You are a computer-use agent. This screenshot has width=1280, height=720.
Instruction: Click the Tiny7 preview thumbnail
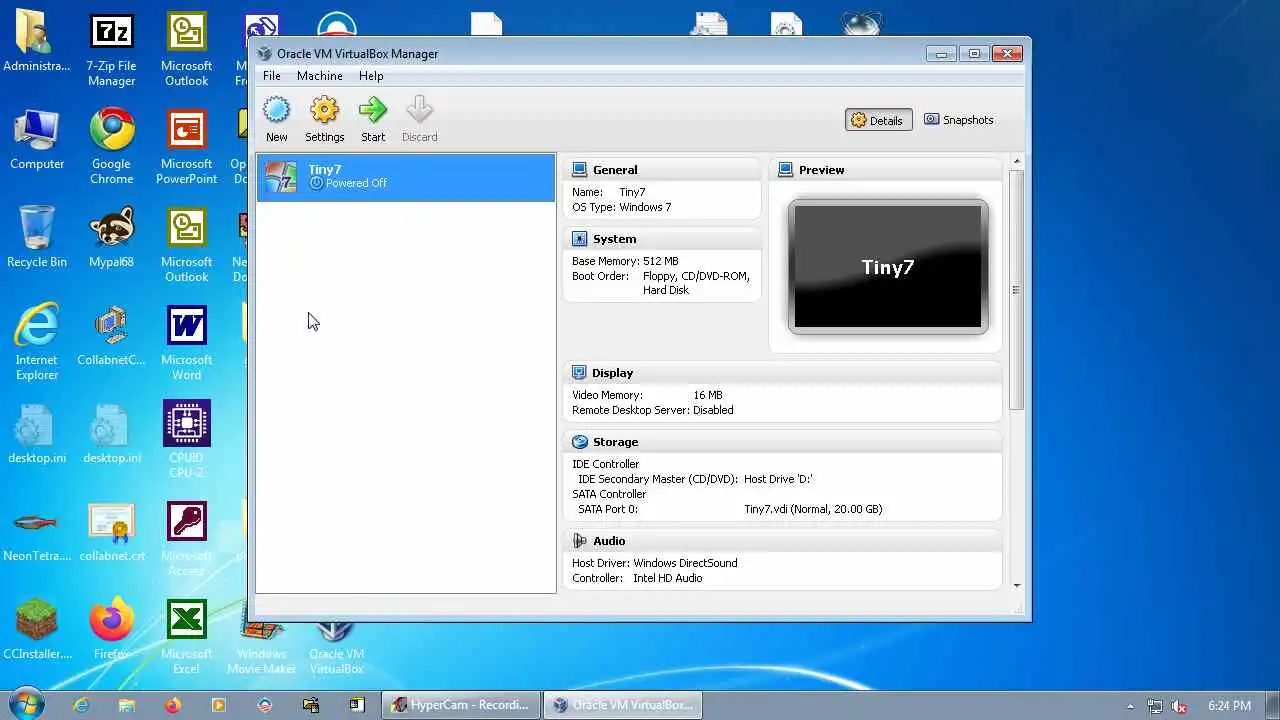(888, 267)
